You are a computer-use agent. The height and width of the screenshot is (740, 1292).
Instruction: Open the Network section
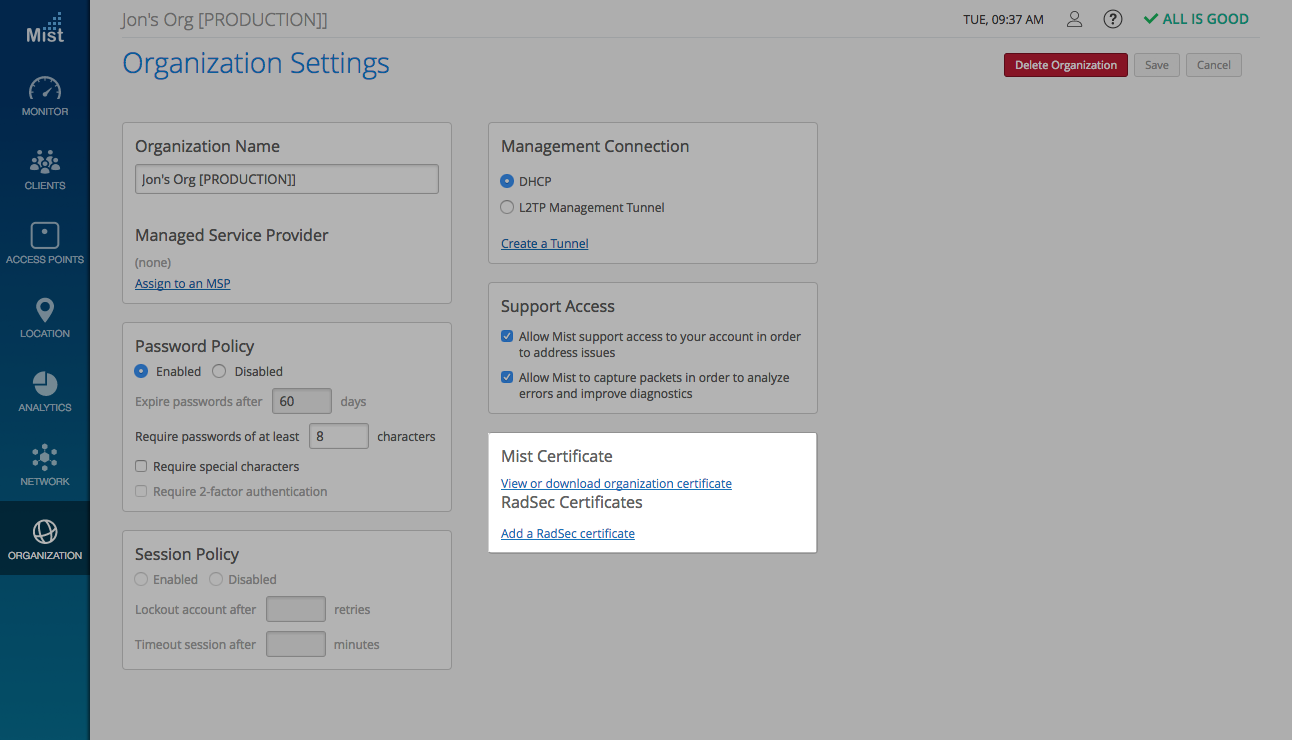coord(45,466)
